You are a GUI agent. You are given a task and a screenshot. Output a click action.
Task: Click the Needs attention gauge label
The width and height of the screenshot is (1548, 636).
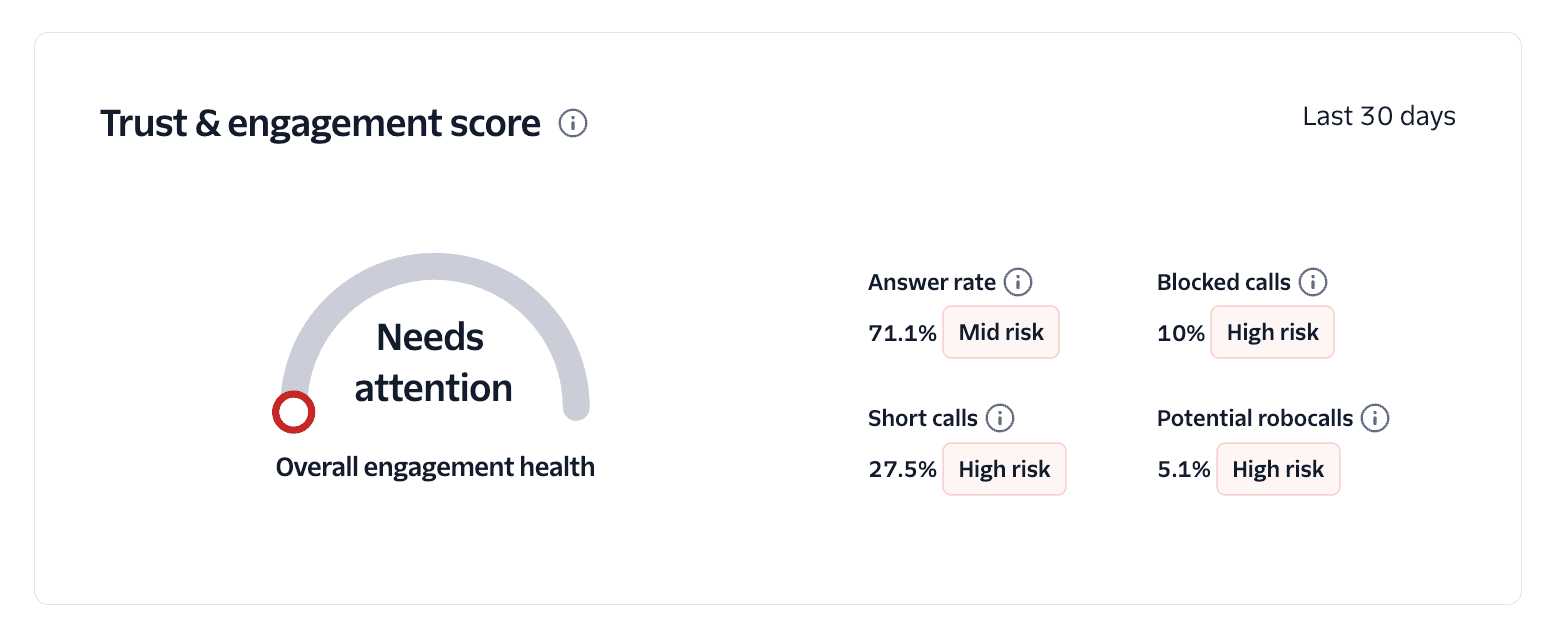pos(431,362)
